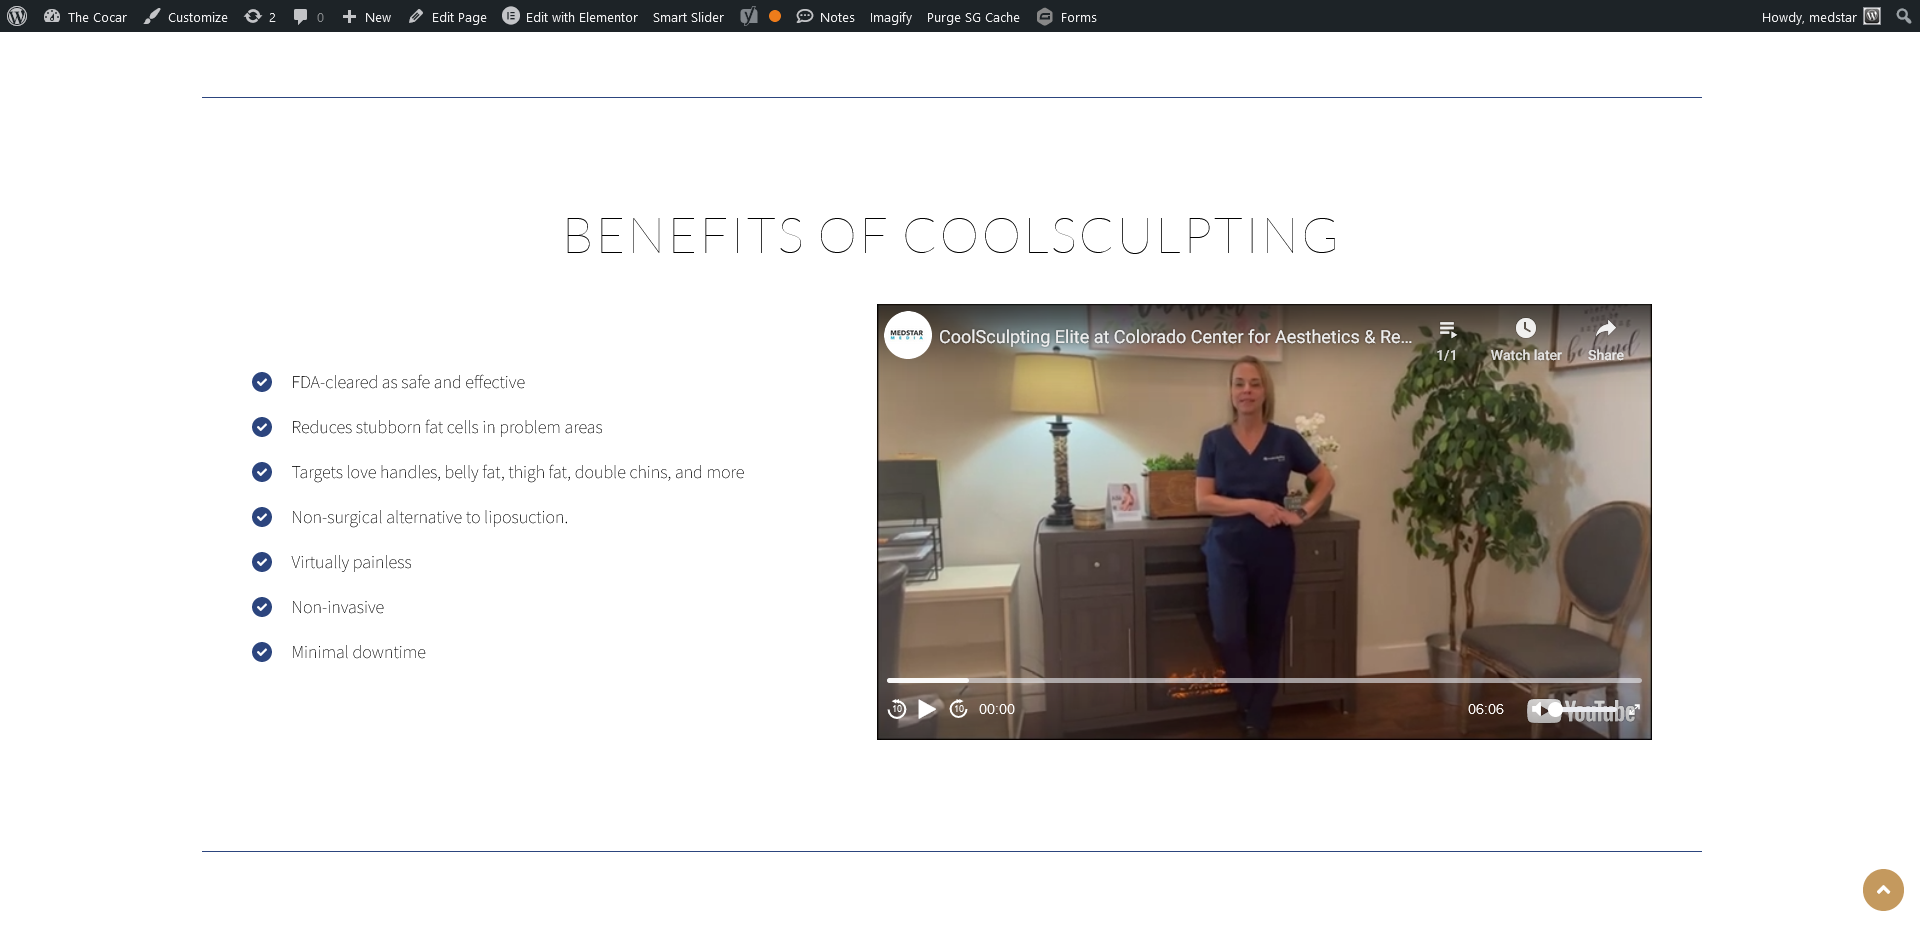1920x927 pixels.
Task: Rewind the video 10 seconds
Action: (897, 709)
